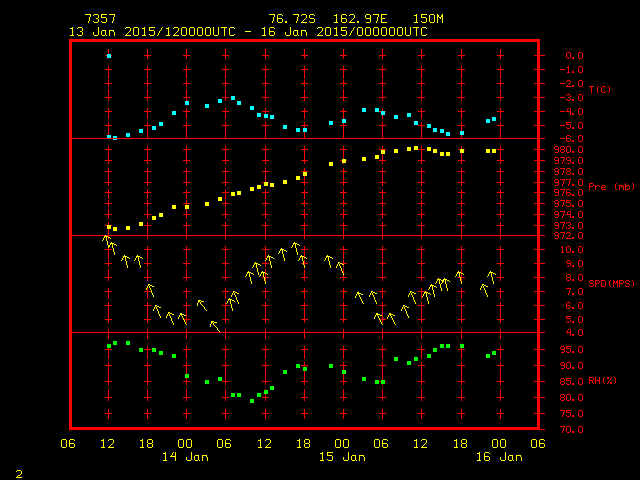Click the -4.0 temperature tick value
The image size is (640, 480).
point(571,111)
